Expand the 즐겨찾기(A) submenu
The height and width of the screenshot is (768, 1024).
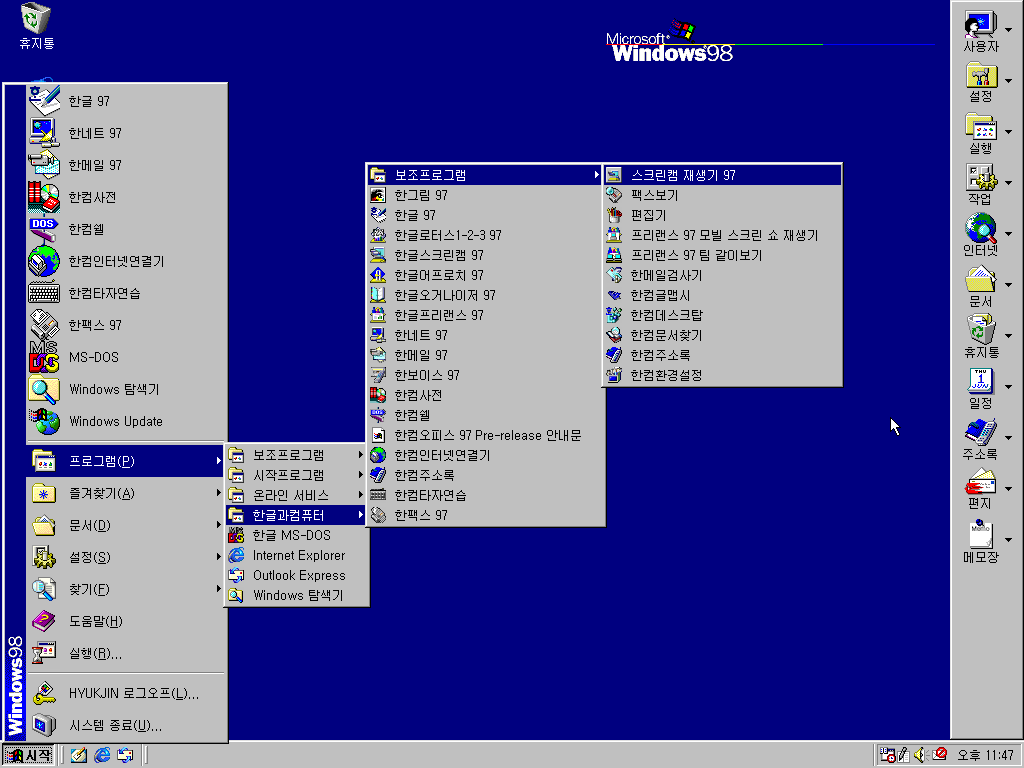127,493
